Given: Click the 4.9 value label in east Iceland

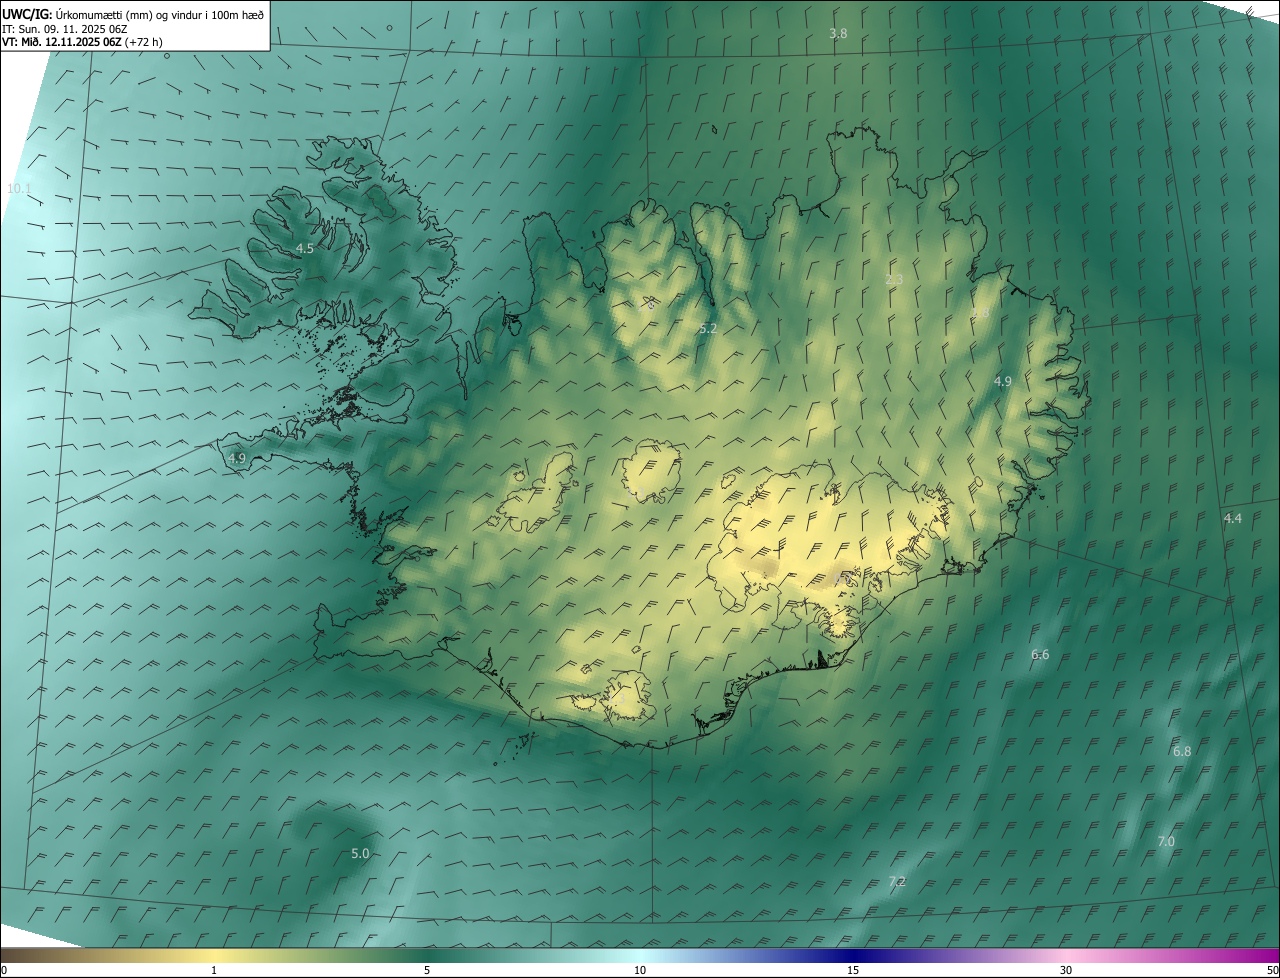Looking at the screenshot, I should pos(1003,381).
